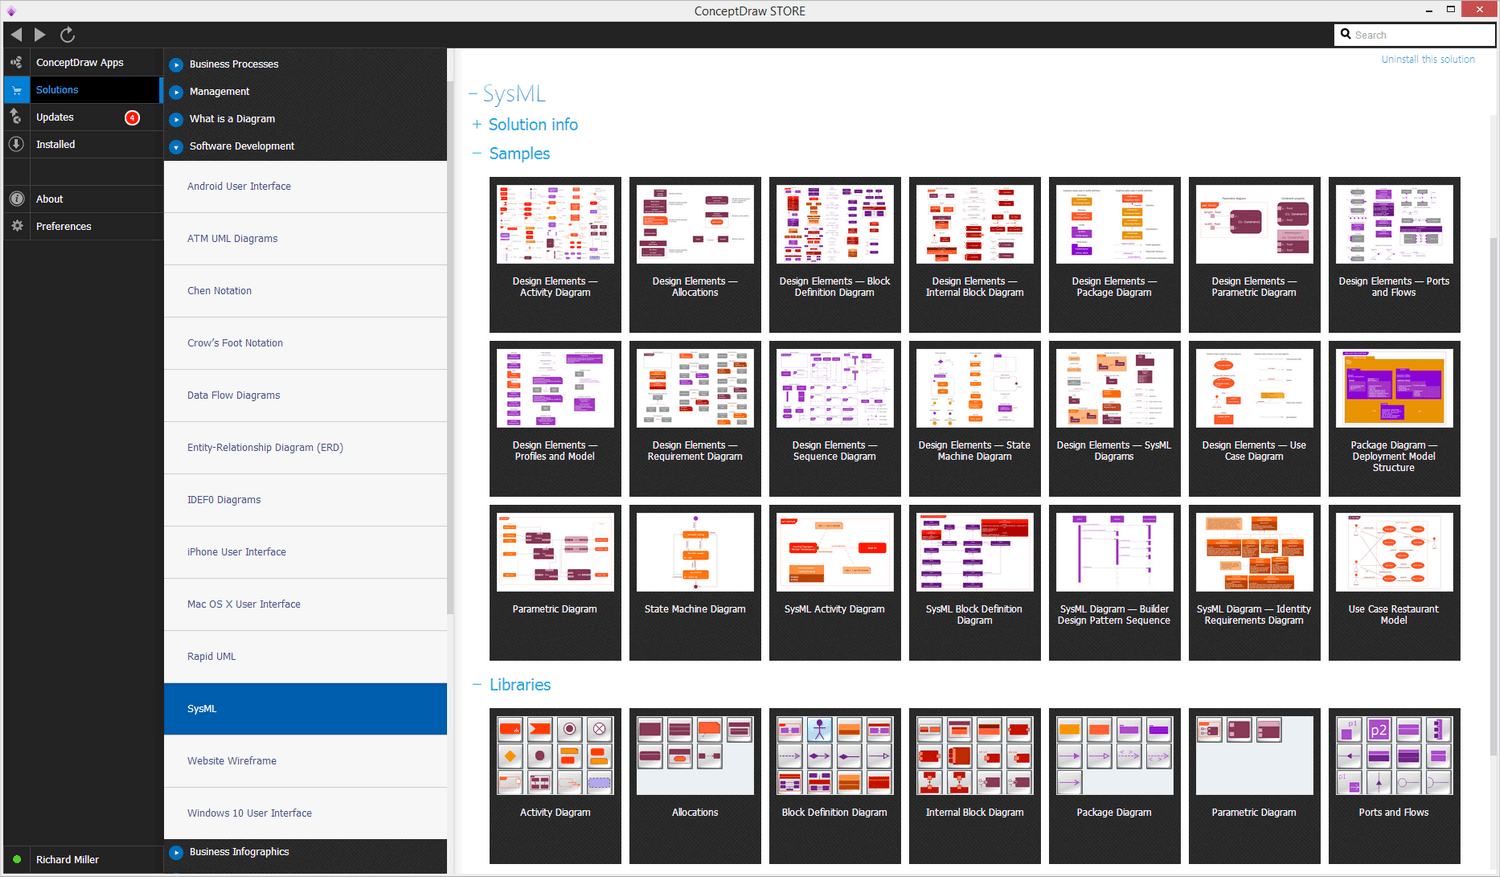Open ATM UML Diagrams solution
This screenshot has width=1500, height=877.
(x=305, y=239)
